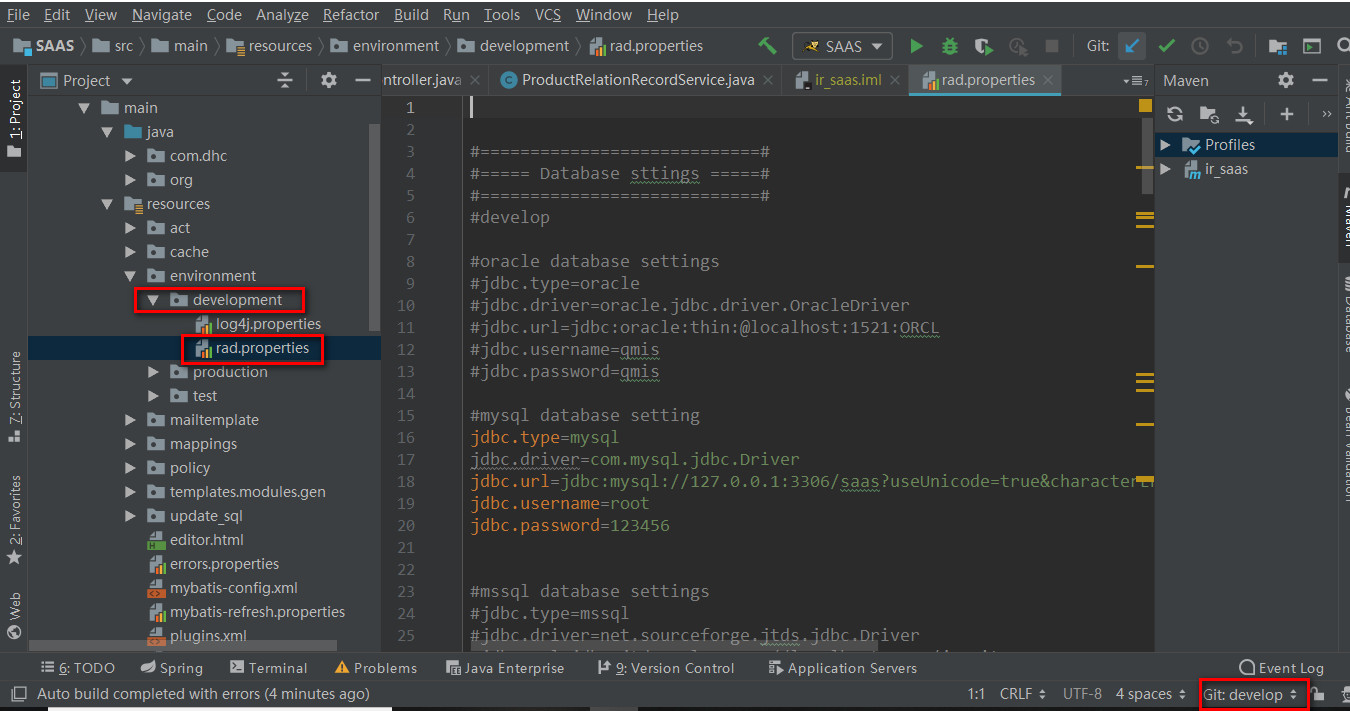Expand the ir_saas node in Maven panel
The image size is (1350, 711).
pos(1167,168)
